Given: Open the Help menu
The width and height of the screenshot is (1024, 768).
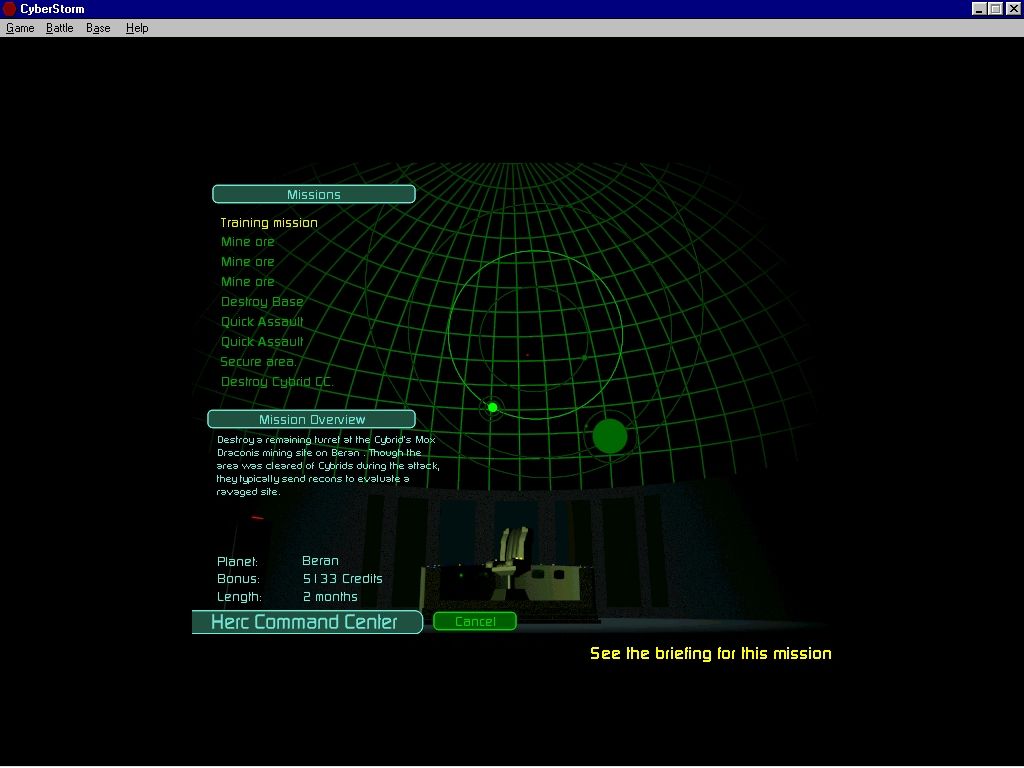Looking at the screenshot, I should coord(136,28).
